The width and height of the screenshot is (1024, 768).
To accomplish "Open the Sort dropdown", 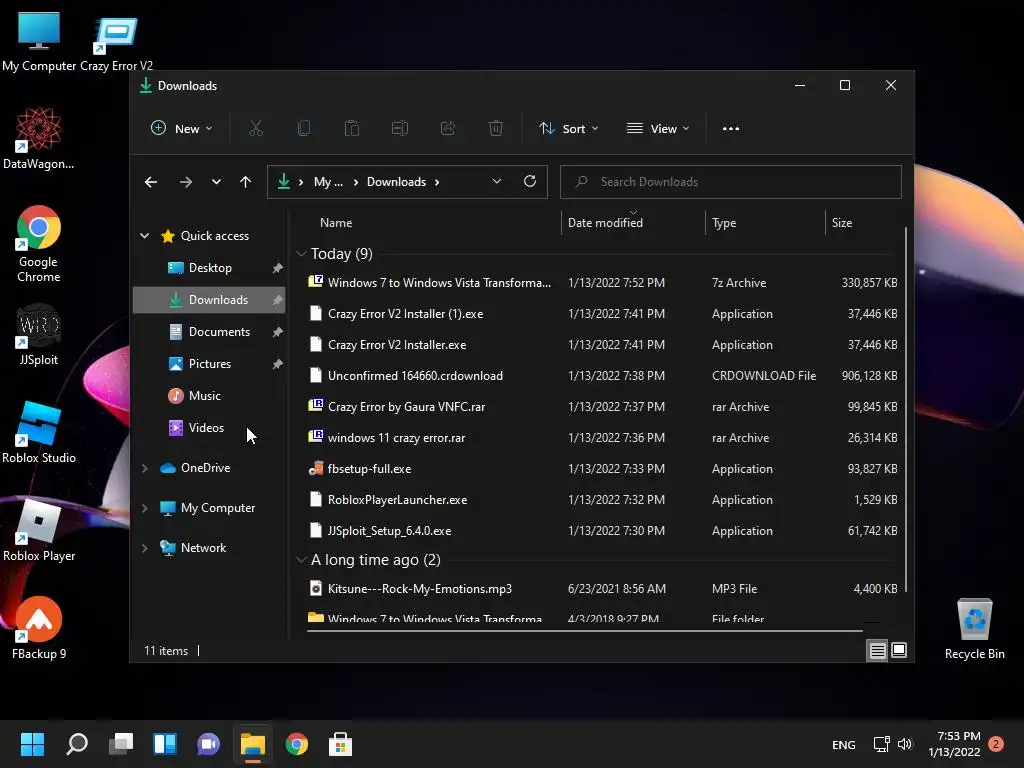I will coord(568,129).
